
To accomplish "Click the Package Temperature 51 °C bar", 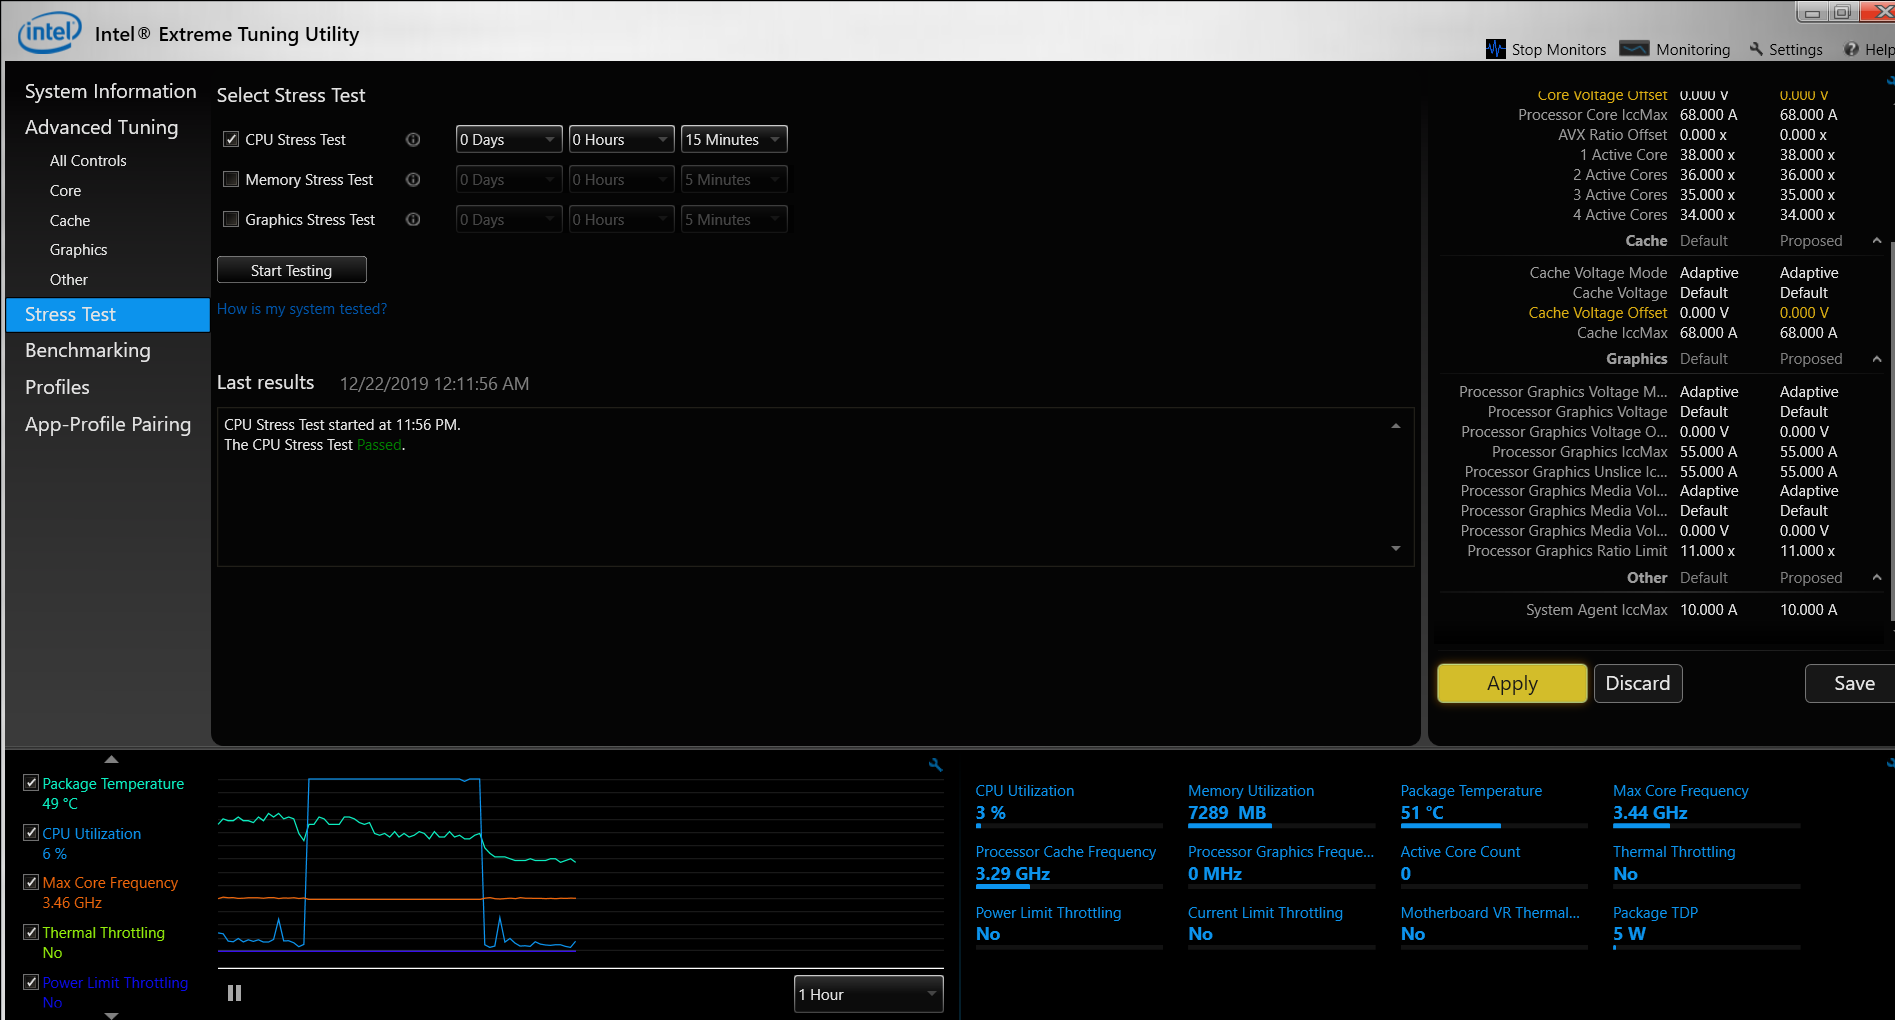I will pyautogui.click(x=1493, y=825).
